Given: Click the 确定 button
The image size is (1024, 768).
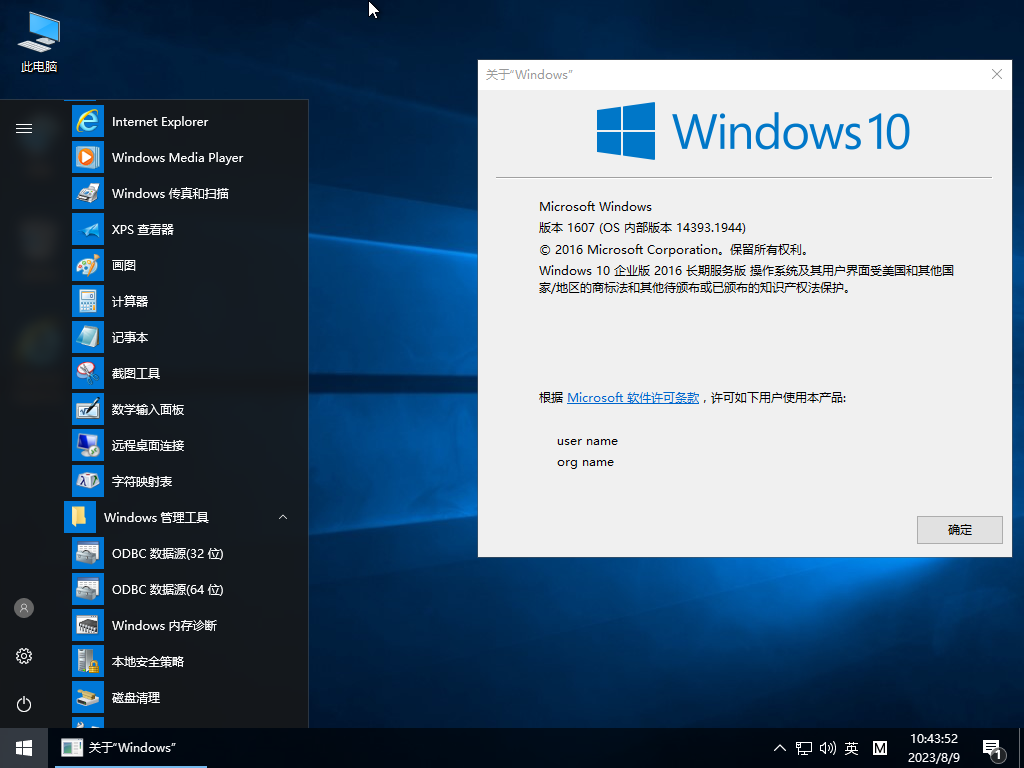Looking at the screenshot, I should pyautogui.click(x=959, y=530).
